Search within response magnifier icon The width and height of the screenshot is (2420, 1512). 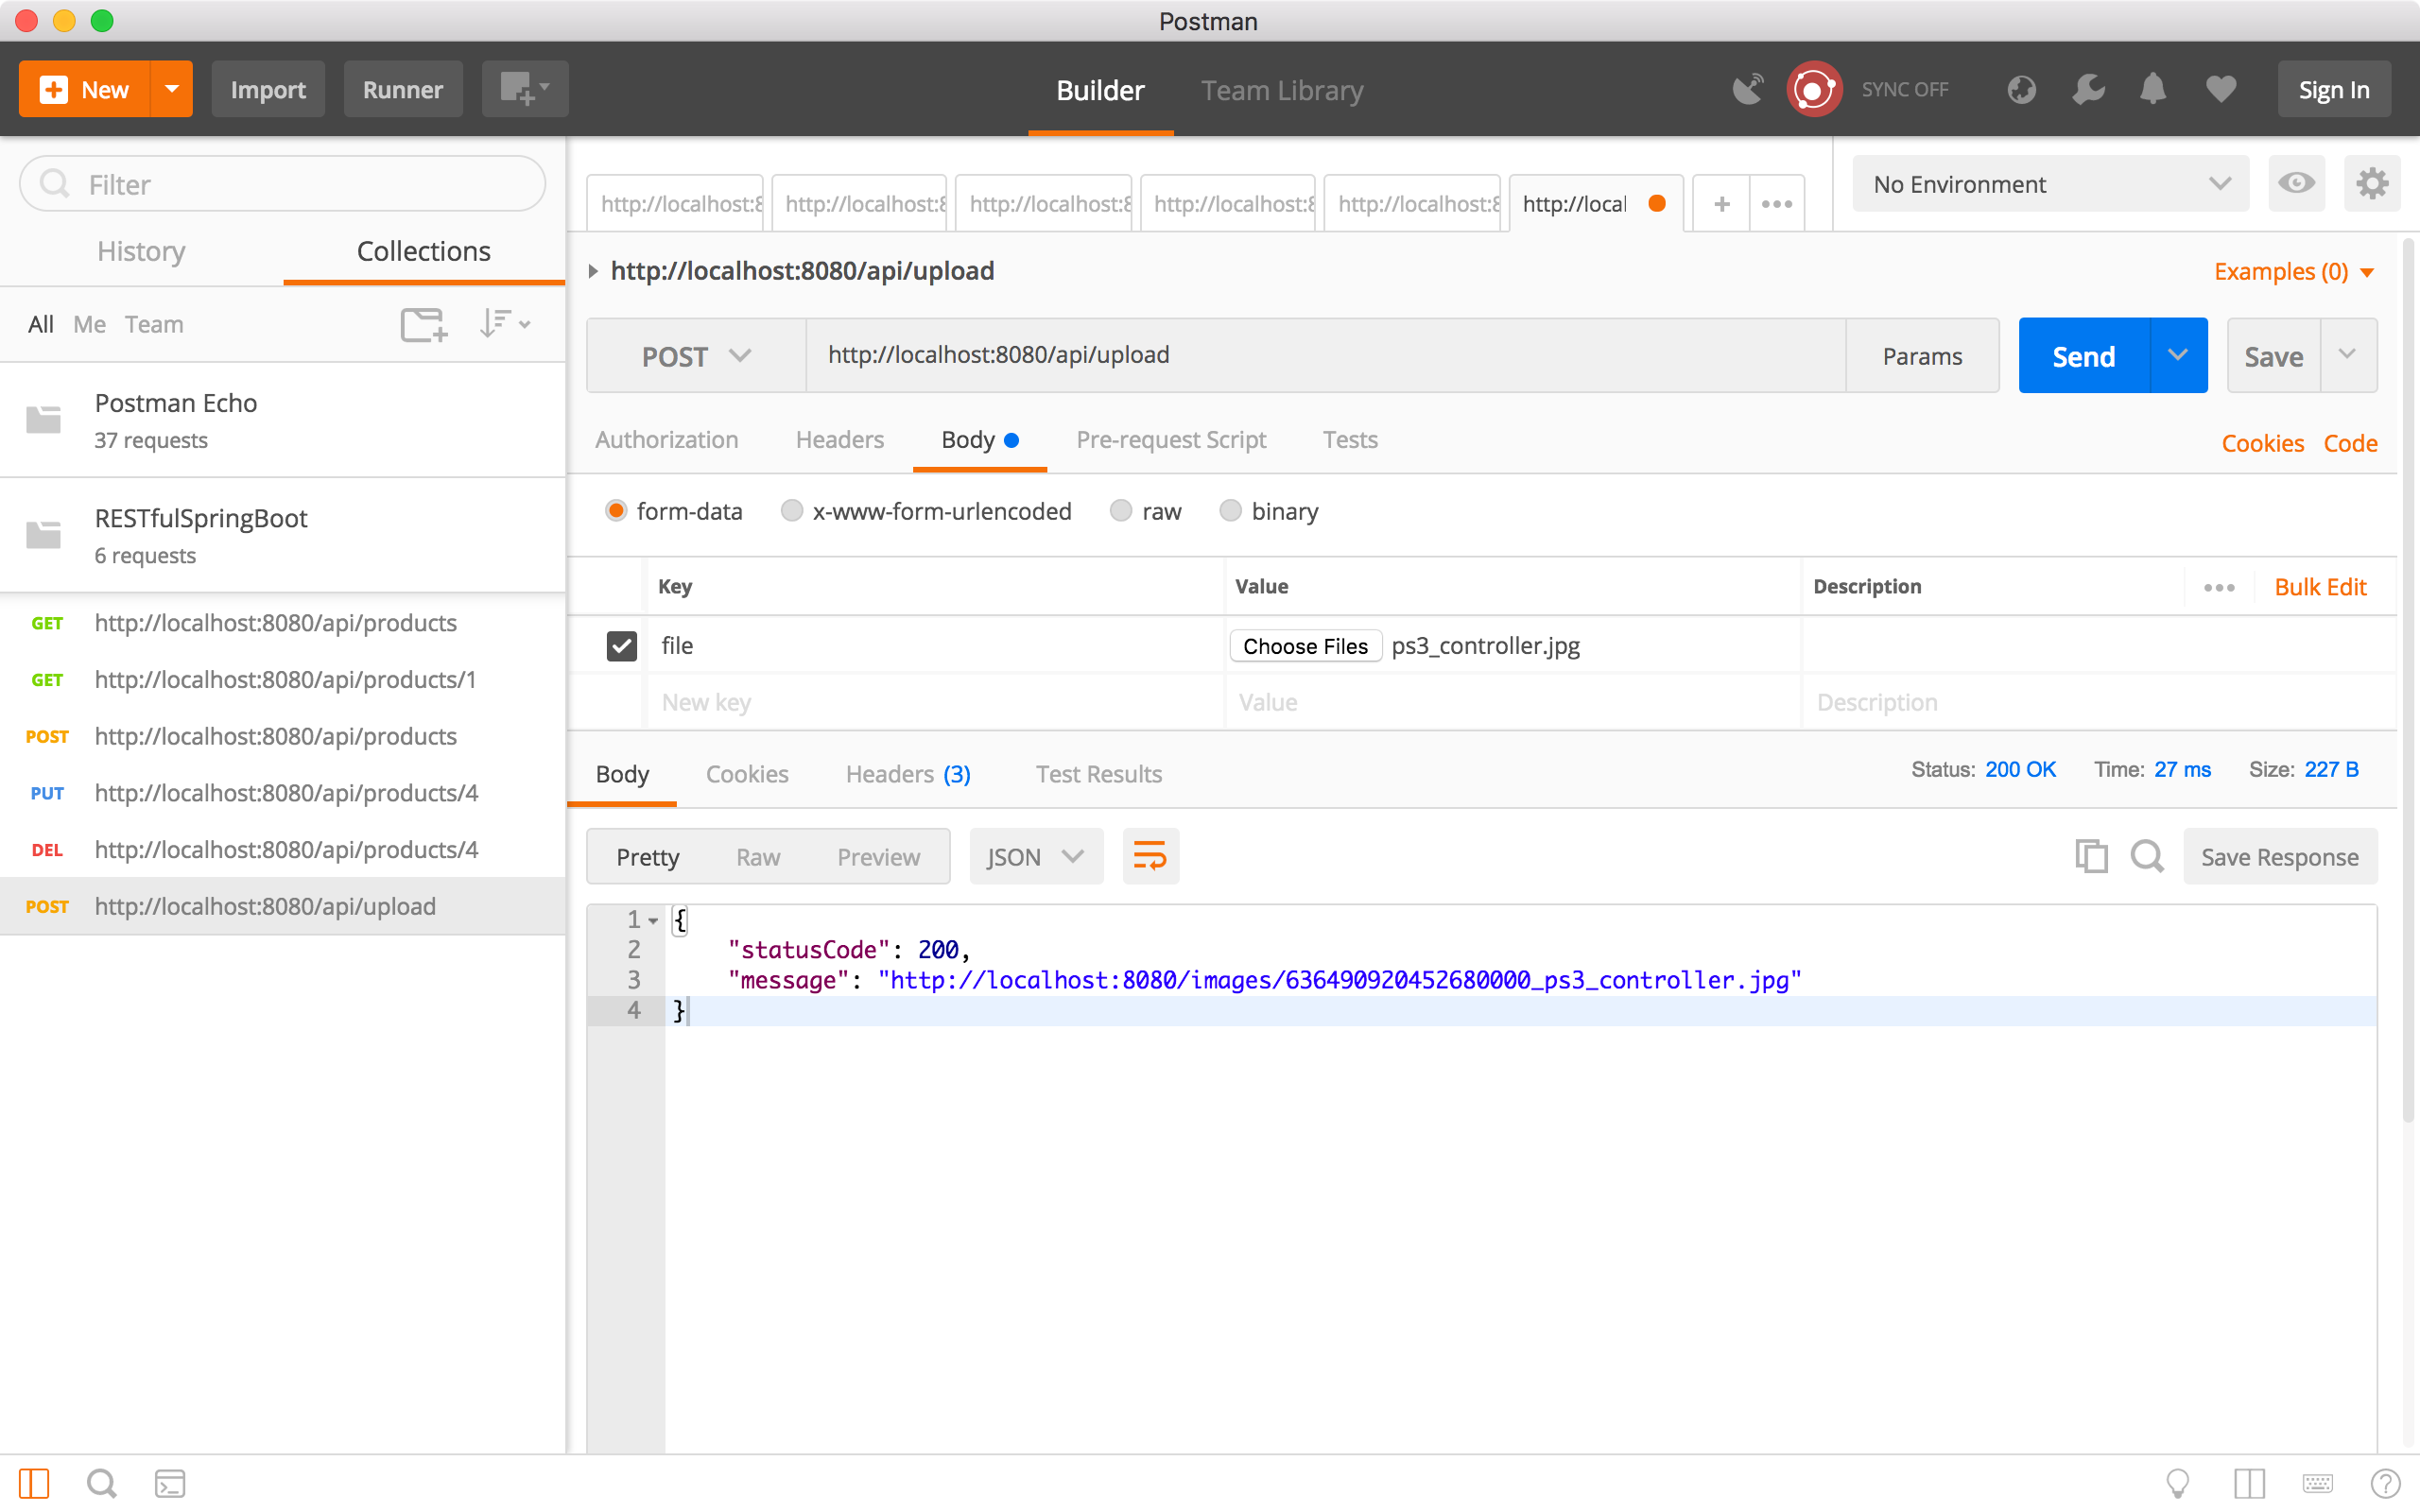(x=2146, y=856)
